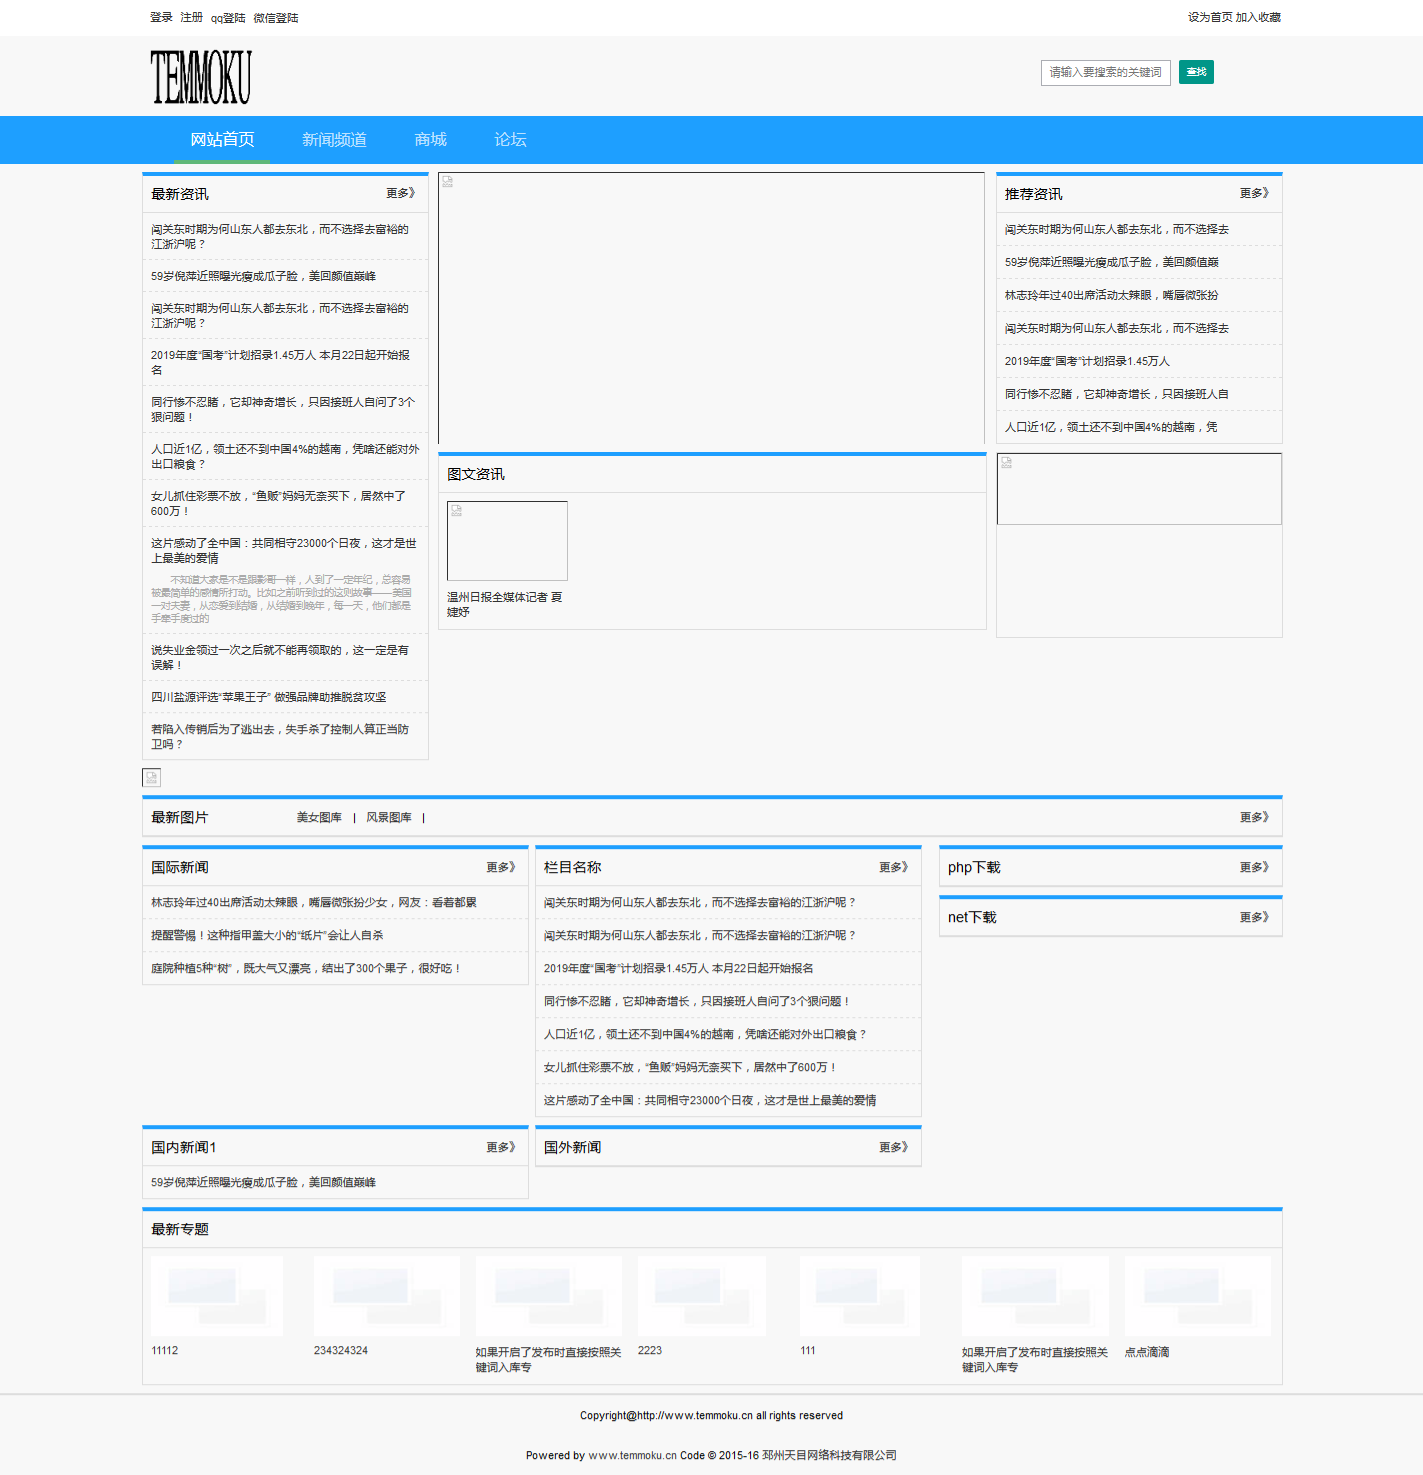Focus the keyword search input field
This screenshot has width=1423, height=1475.
(x=1105, y=72)
